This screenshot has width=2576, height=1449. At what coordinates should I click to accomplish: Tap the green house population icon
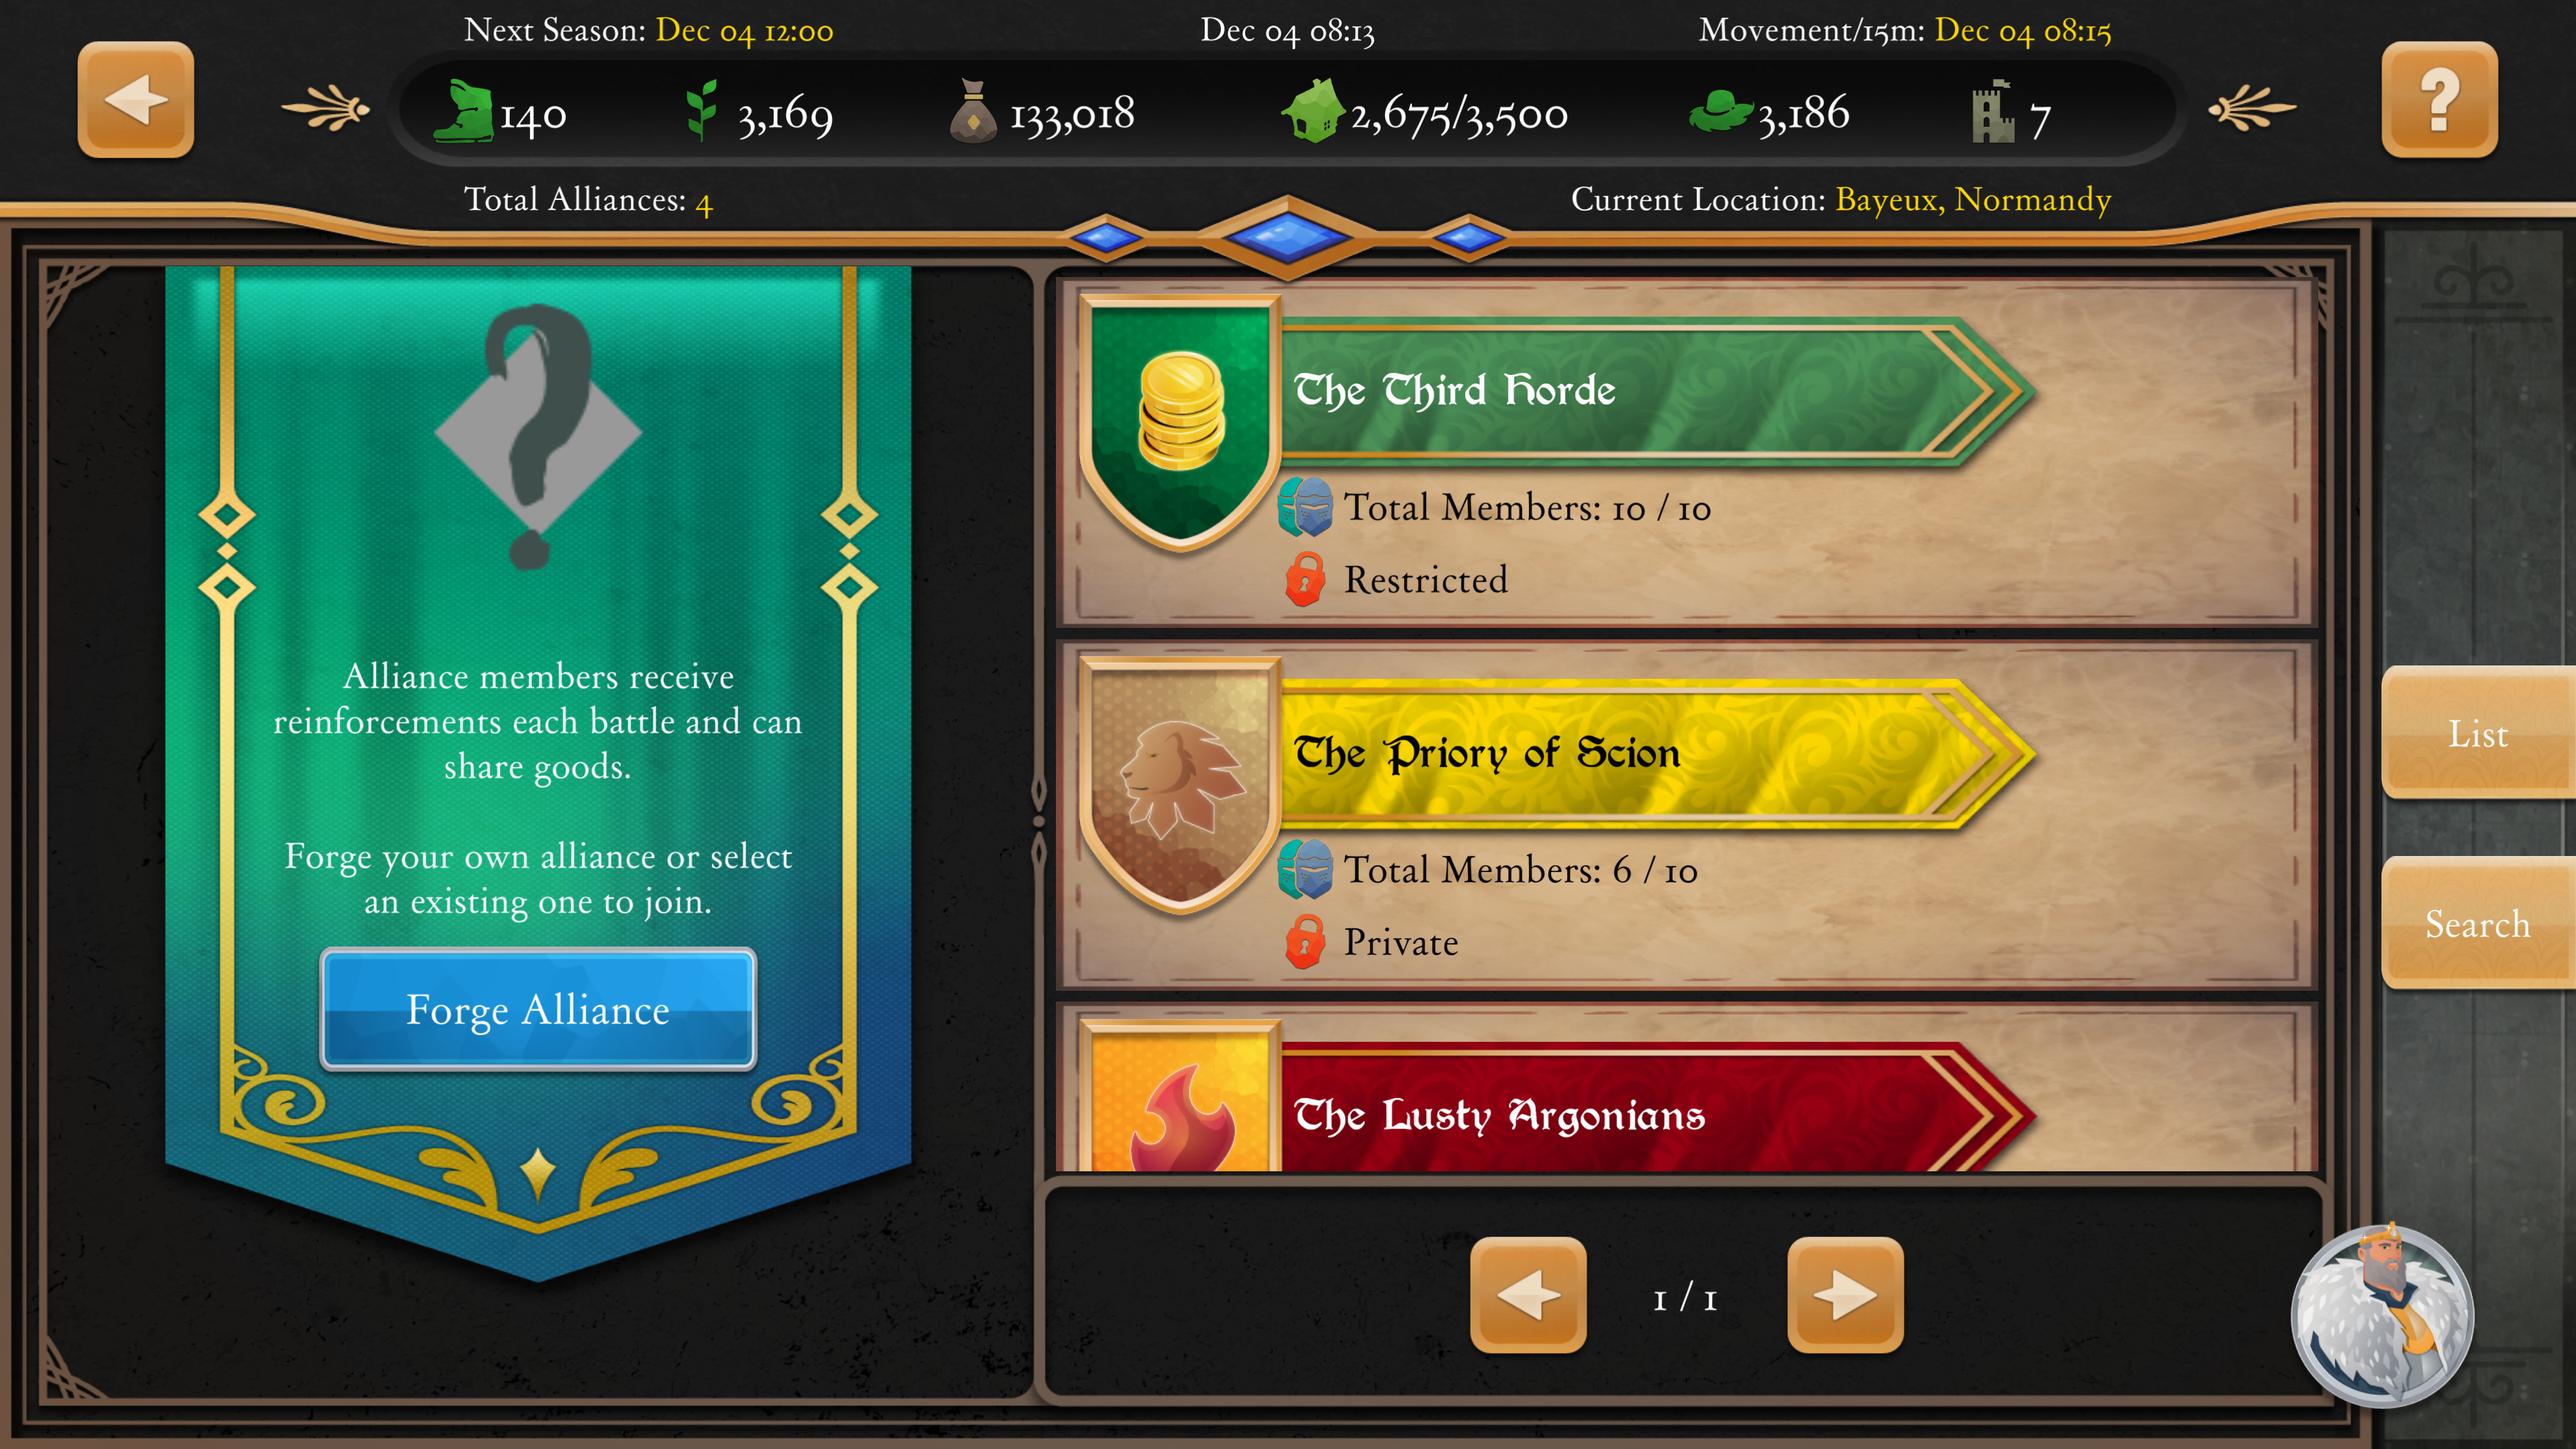(x=1312, y=112)
